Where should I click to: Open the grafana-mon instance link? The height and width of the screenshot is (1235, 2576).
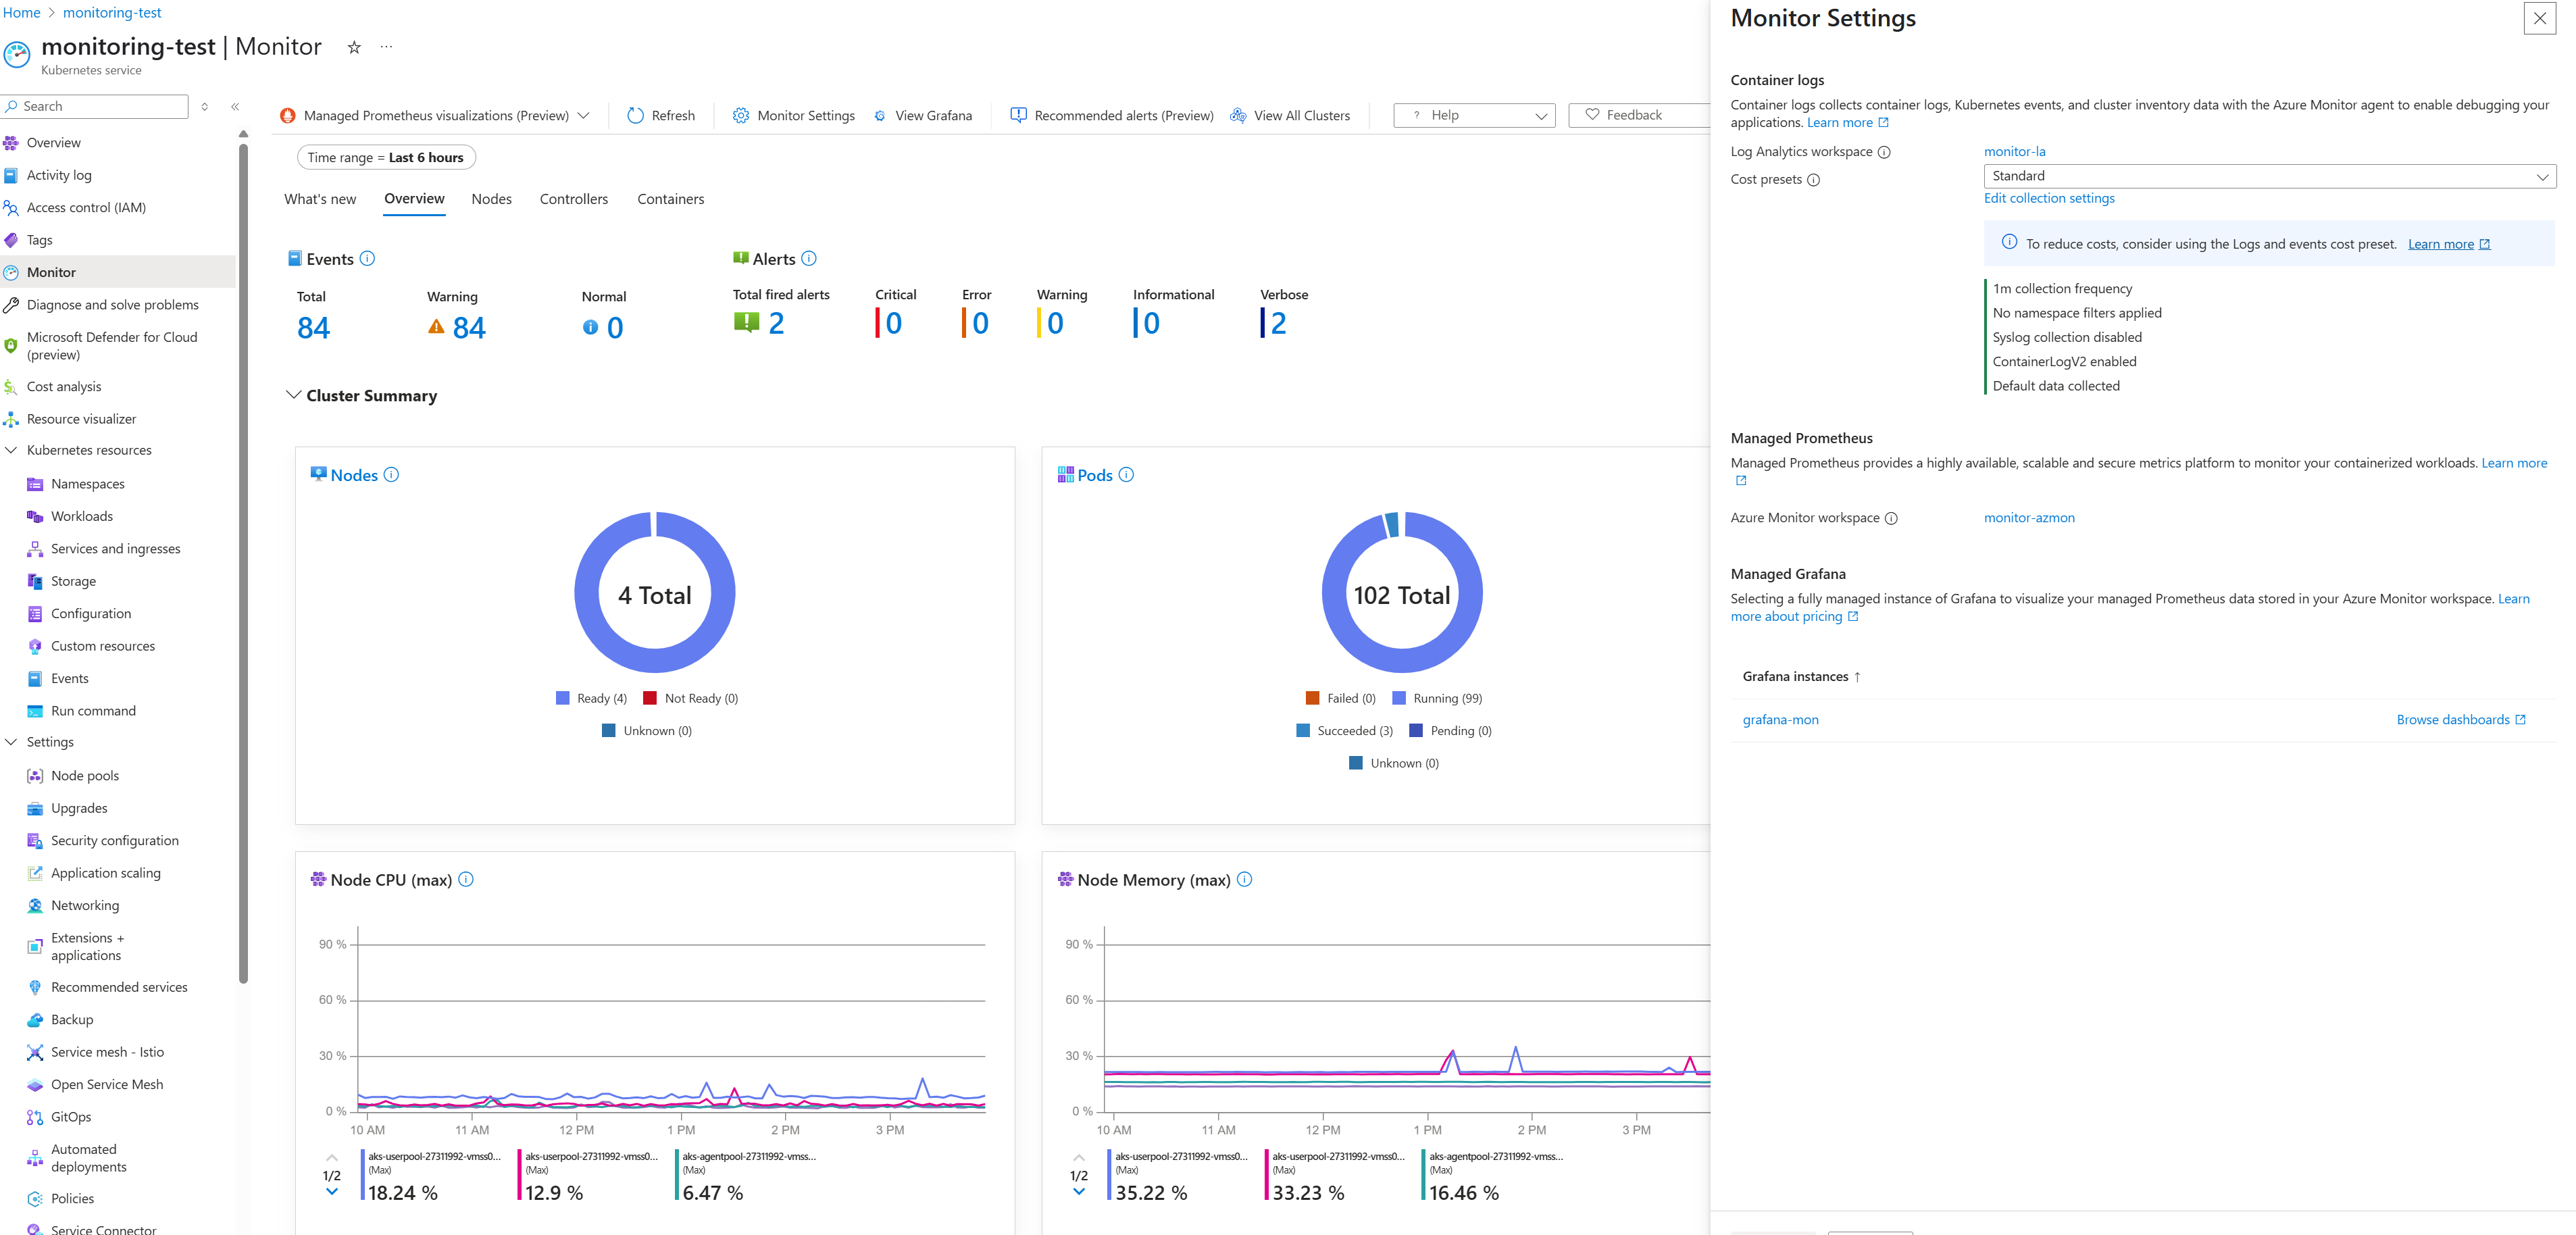pyautogui.click(x=1780, y=720)
